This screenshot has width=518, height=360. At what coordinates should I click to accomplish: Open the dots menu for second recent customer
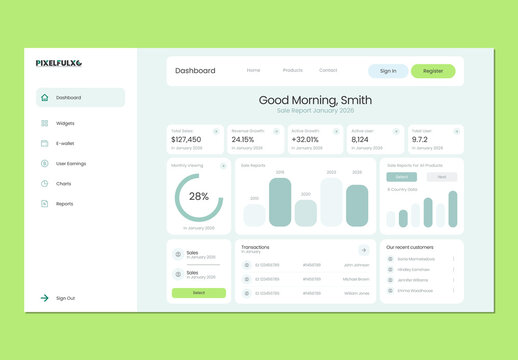(x=454, y=269)
